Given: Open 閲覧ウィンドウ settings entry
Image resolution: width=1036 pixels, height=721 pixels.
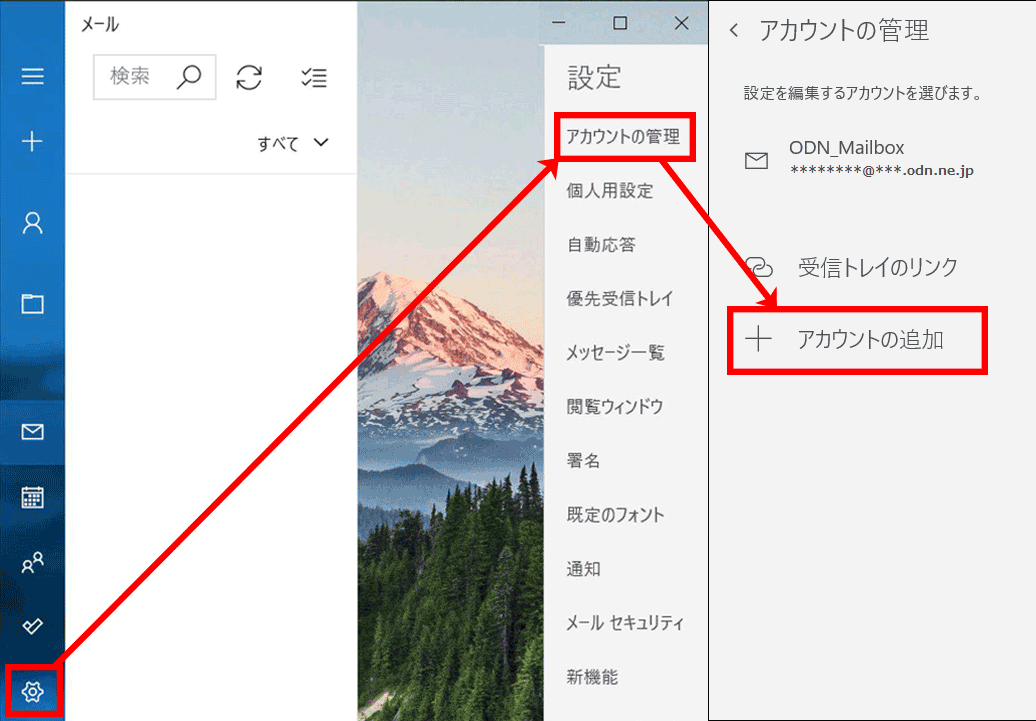Looking at the screenshot, I should click(614, 406).
